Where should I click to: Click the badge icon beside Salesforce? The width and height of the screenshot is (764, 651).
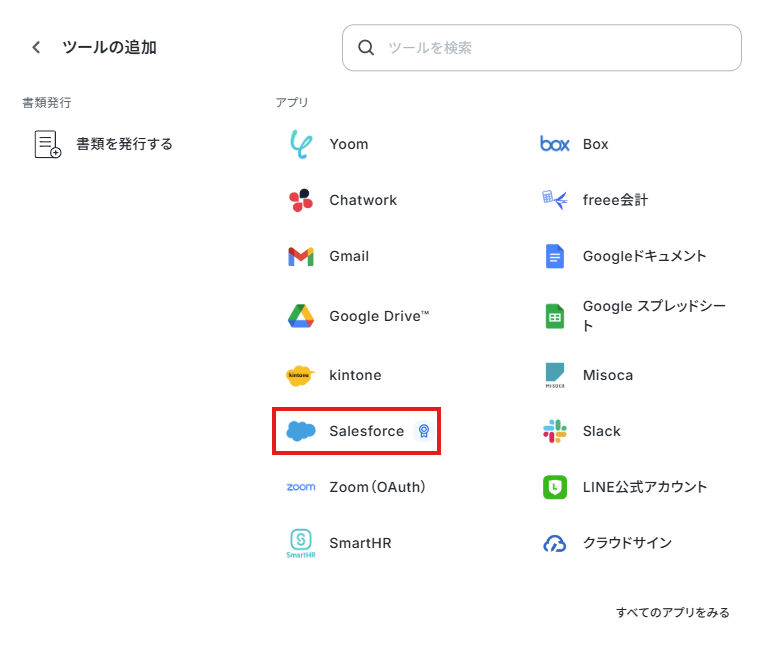coord(424,431)
